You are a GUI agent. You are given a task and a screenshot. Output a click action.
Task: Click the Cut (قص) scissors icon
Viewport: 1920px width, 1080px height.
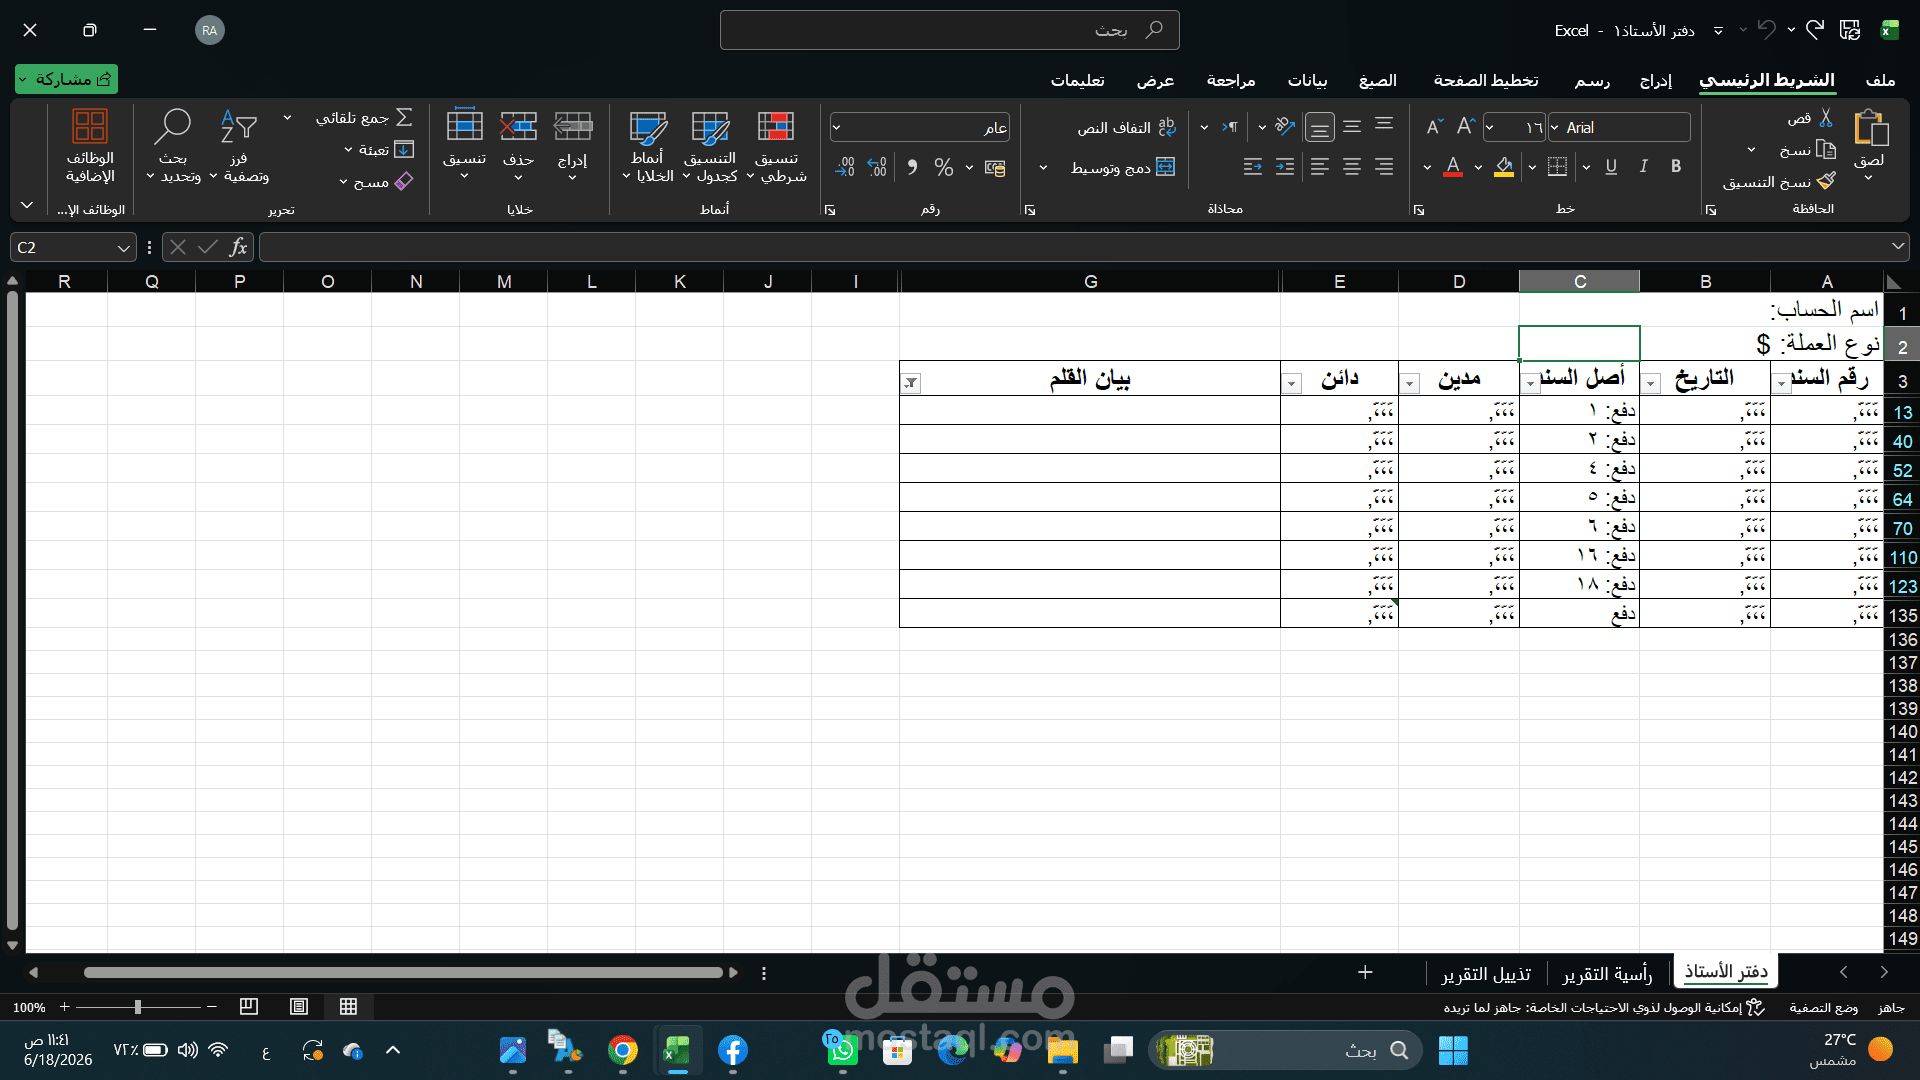(x=1826, y=118)
